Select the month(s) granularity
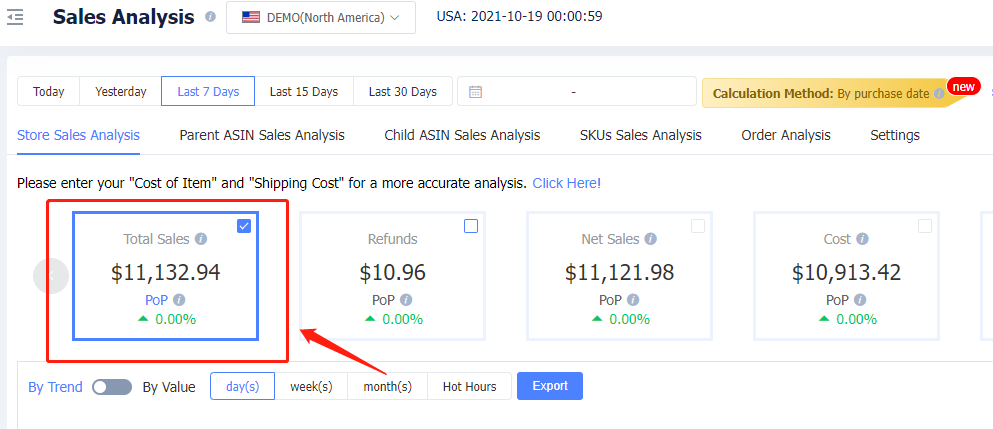Viewport: 993px width, 429px height. pos(388,386)
